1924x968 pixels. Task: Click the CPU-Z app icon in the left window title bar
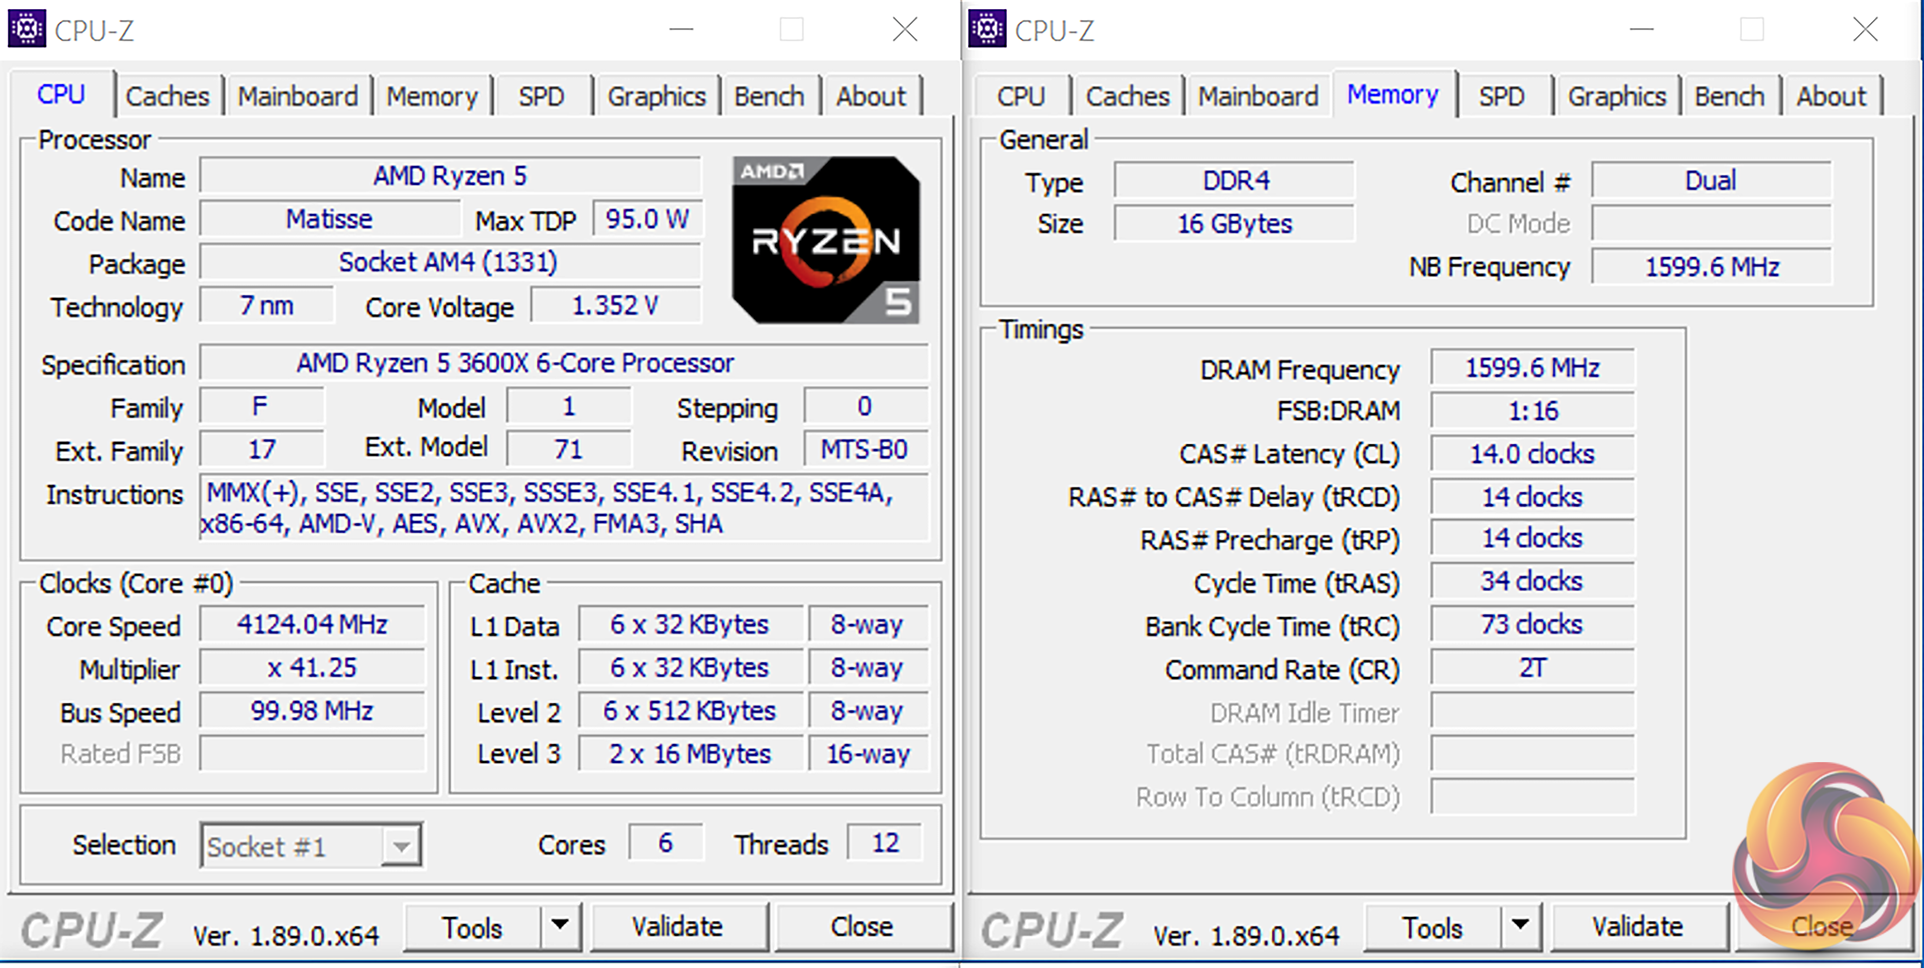[27, 29]
